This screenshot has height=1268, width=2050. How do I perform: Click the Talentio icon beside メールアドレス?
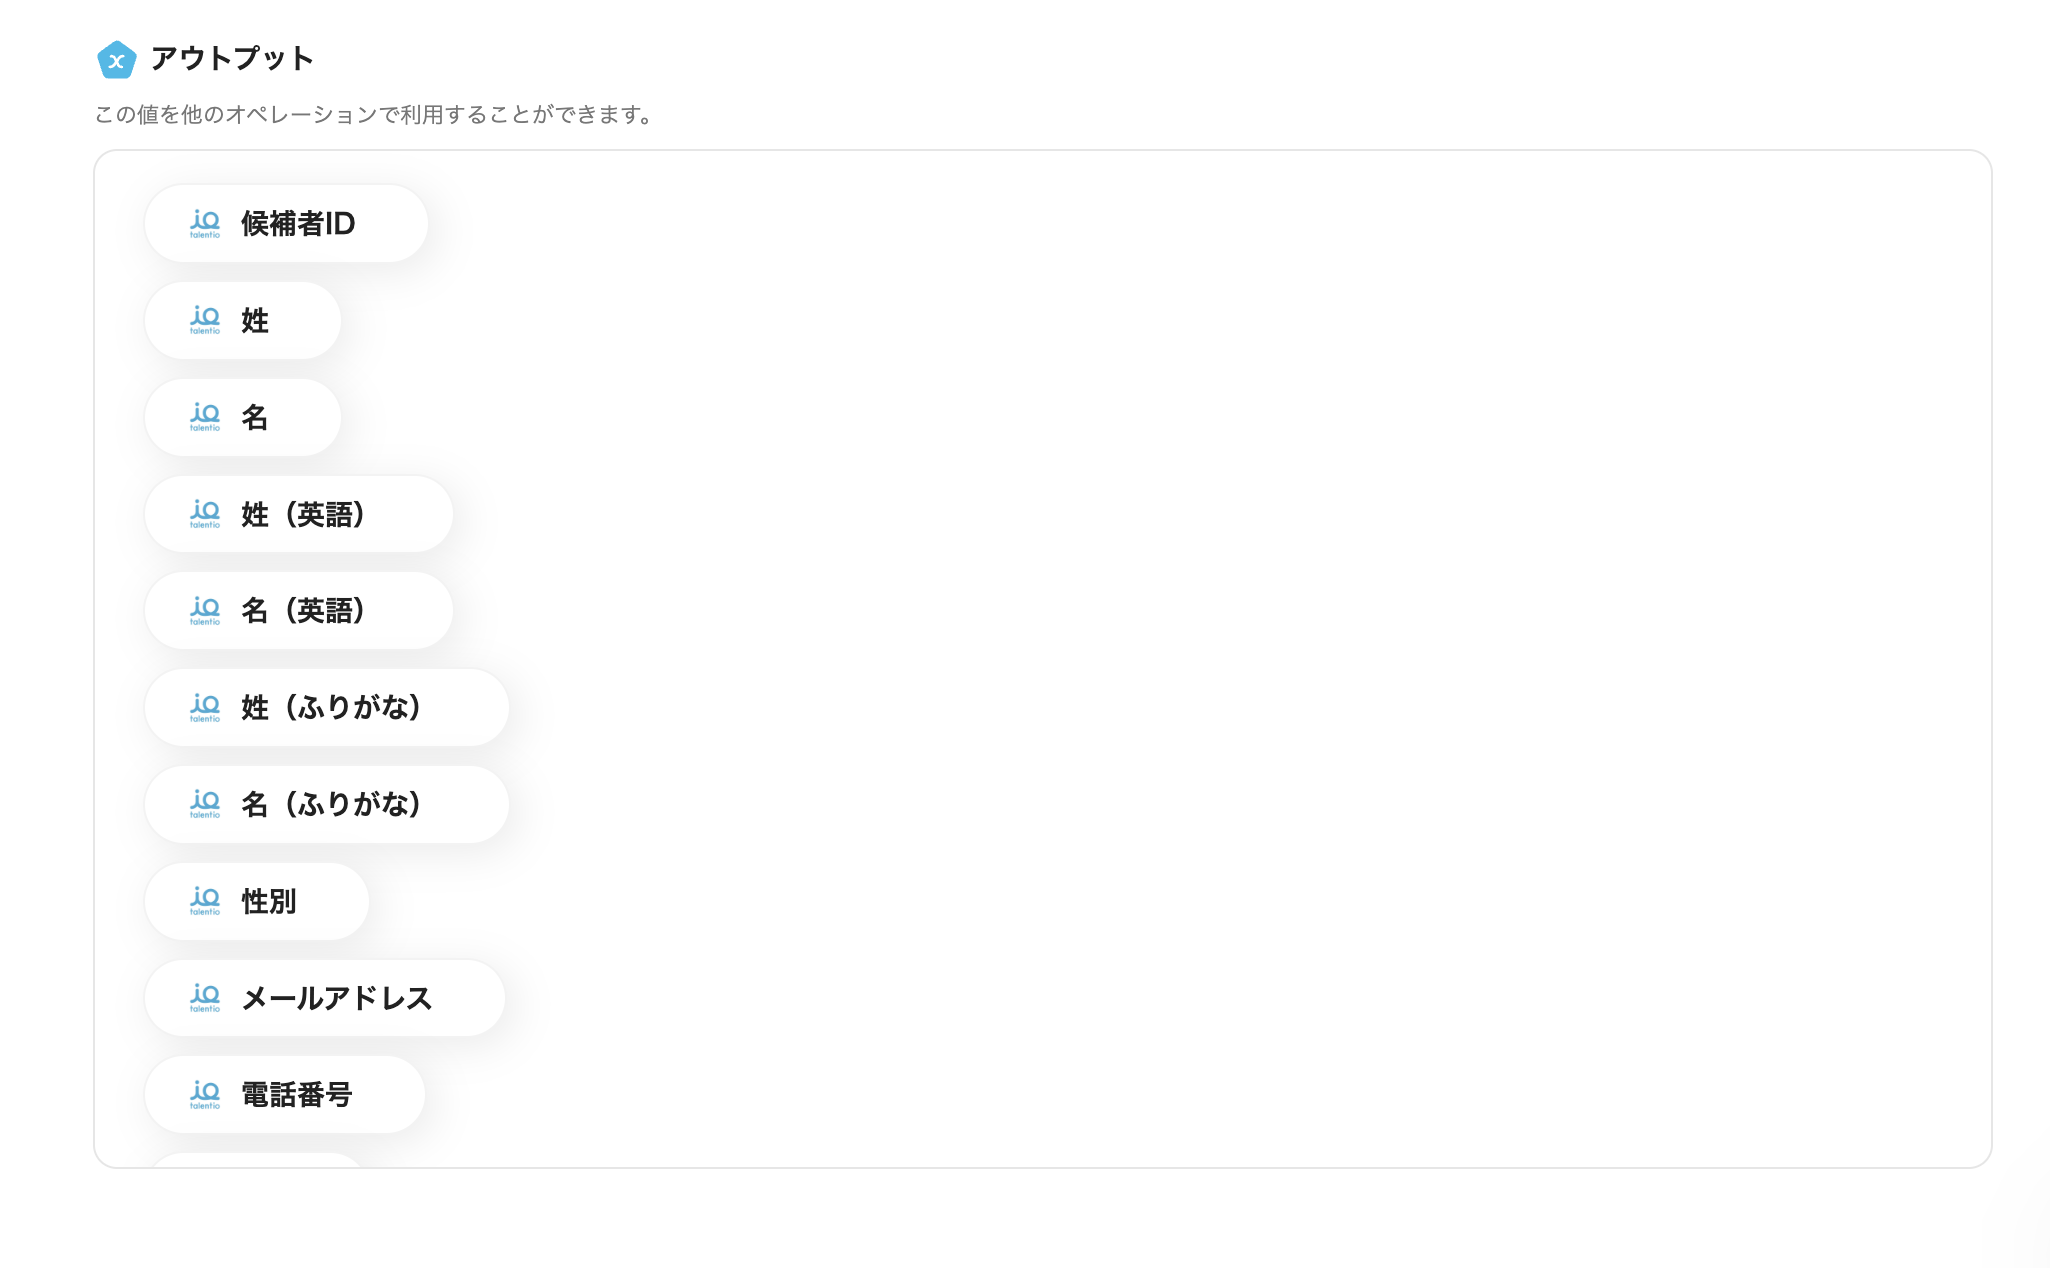(x=205, y=998)
